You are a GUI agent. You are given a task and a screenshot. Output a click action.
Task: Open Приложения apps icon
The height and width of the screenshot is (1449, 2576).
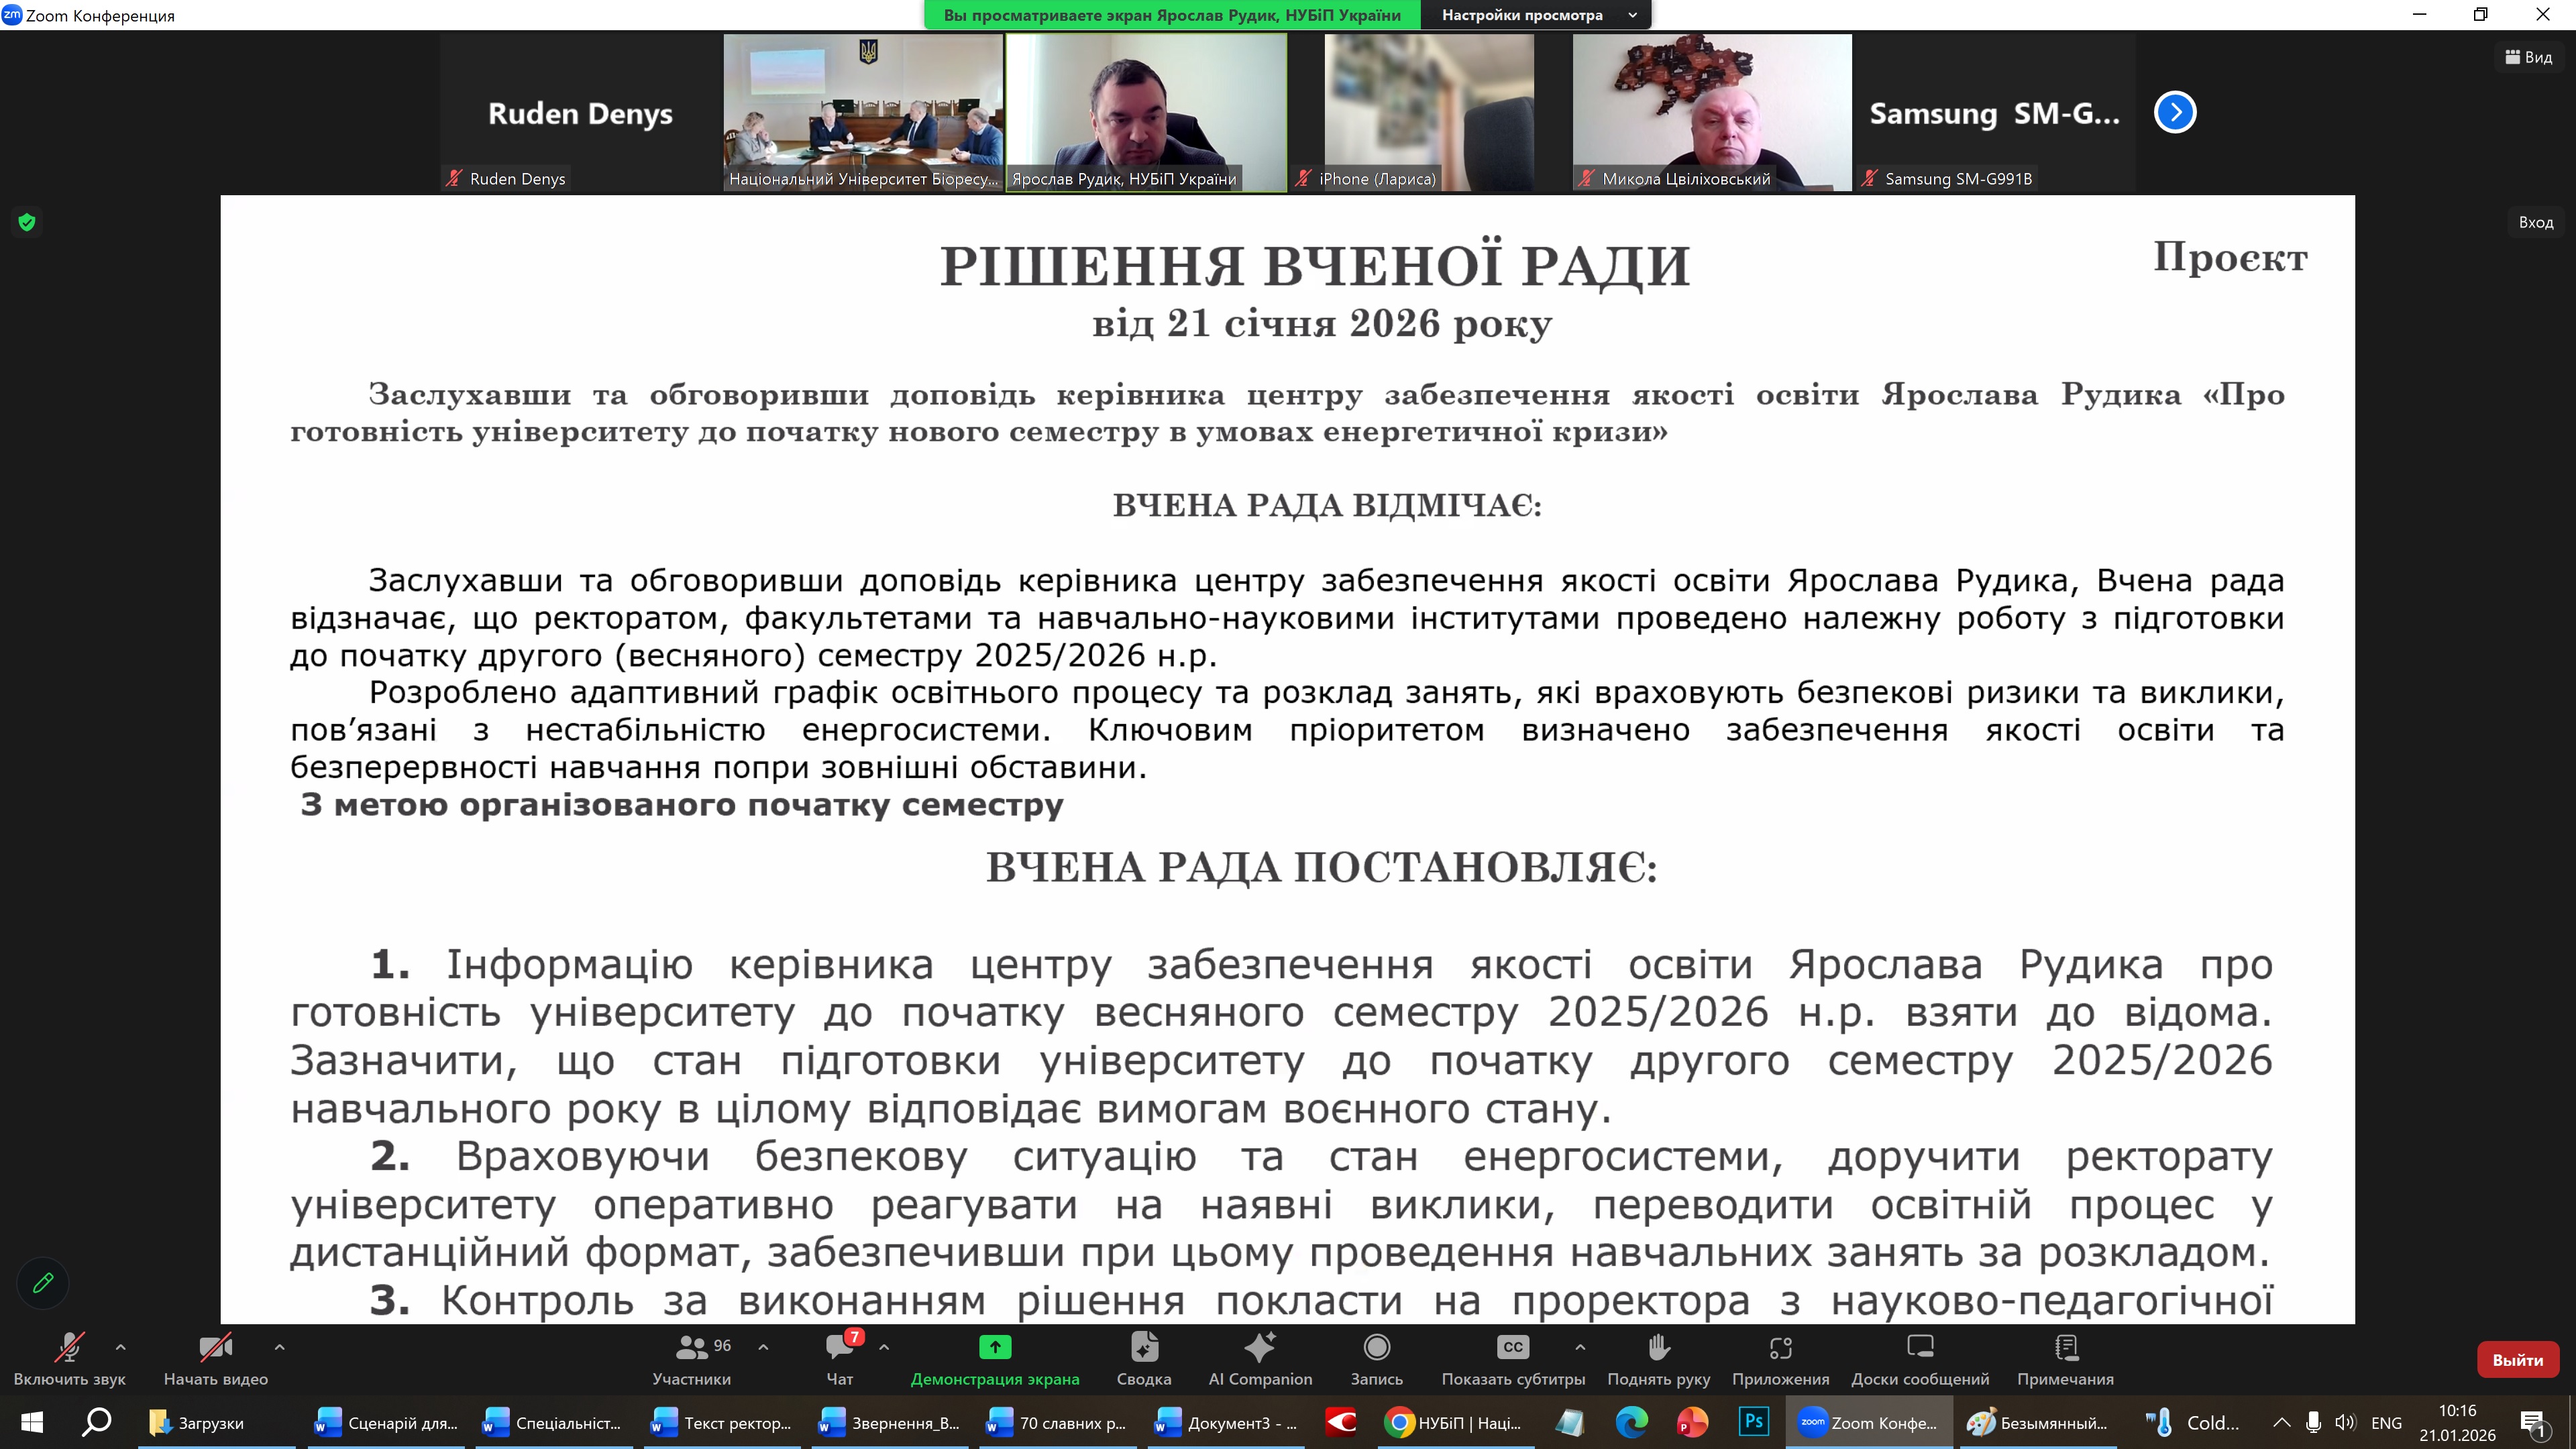point(1780,1348)
